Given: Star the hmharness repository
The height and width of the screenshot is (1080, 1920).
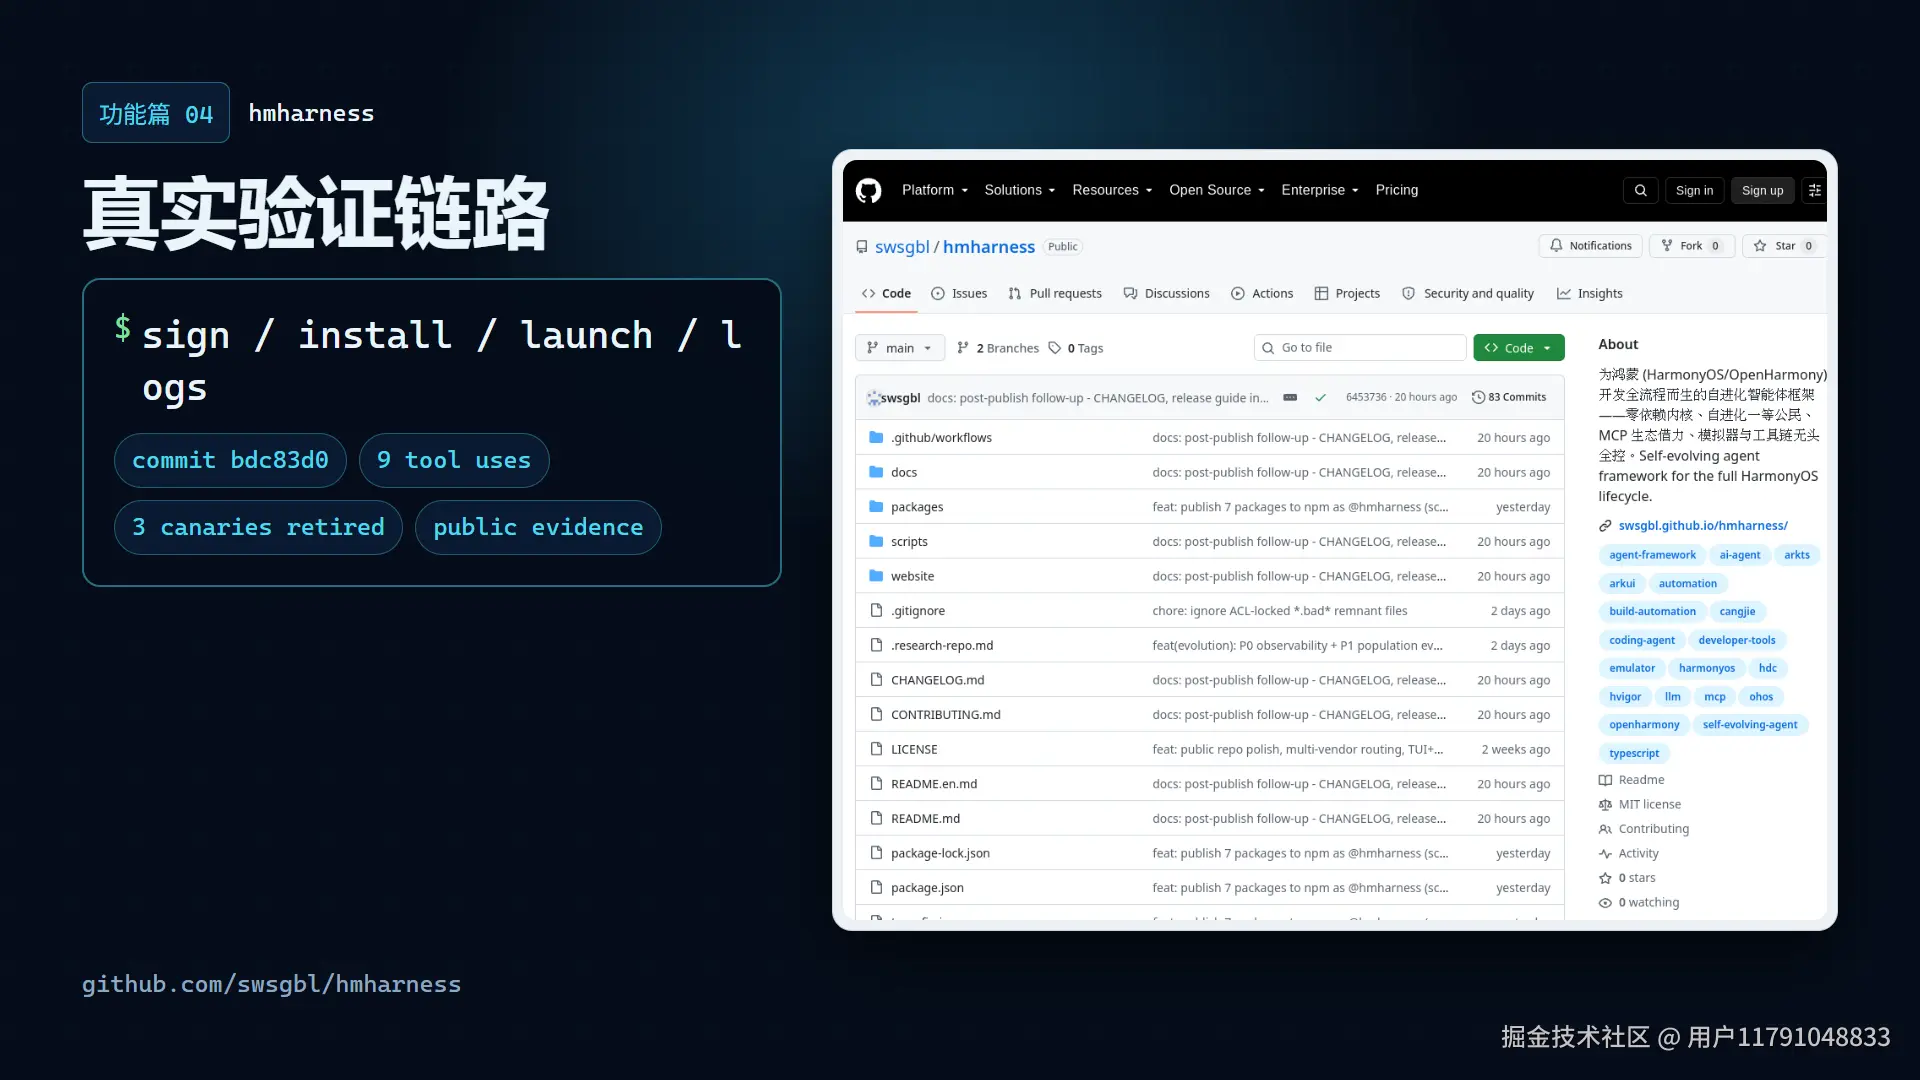Looking at the screenshot, I should click(1784, 246).
